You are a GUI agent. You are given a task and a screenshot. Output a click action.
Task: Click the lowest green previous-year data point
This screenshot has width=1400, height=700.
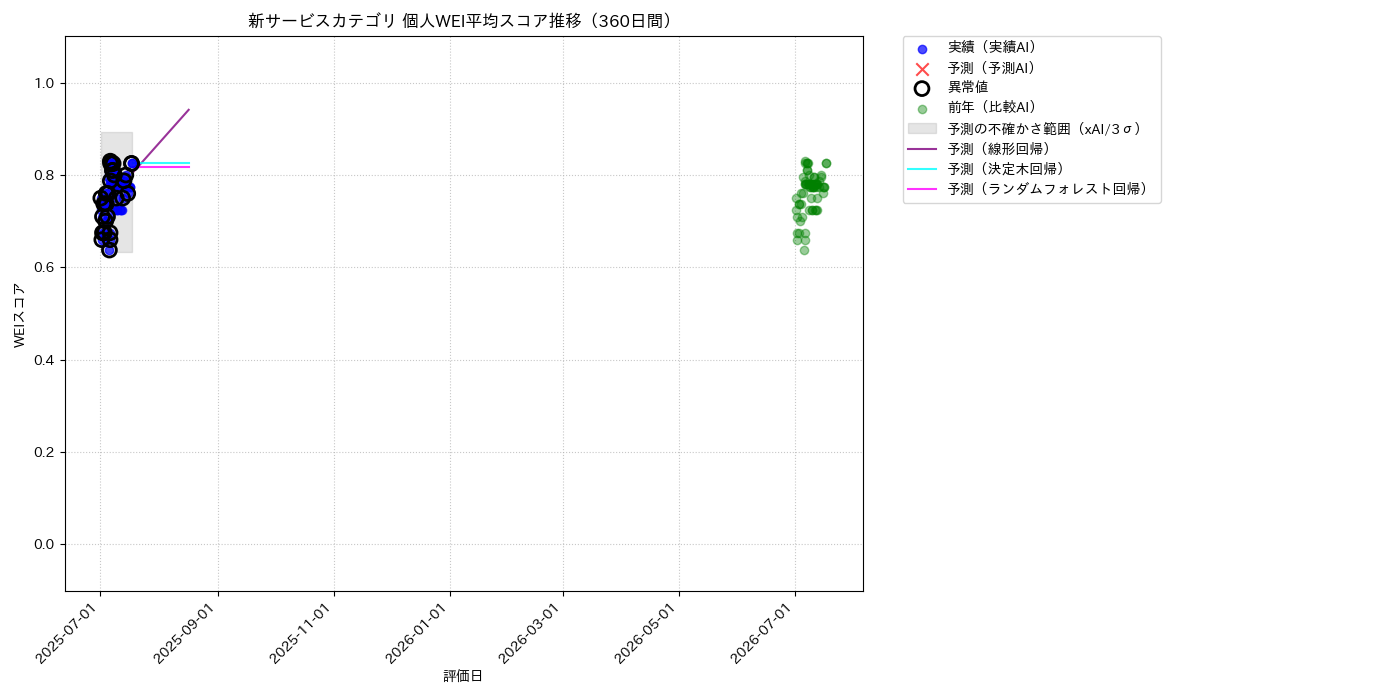(804, 250)
